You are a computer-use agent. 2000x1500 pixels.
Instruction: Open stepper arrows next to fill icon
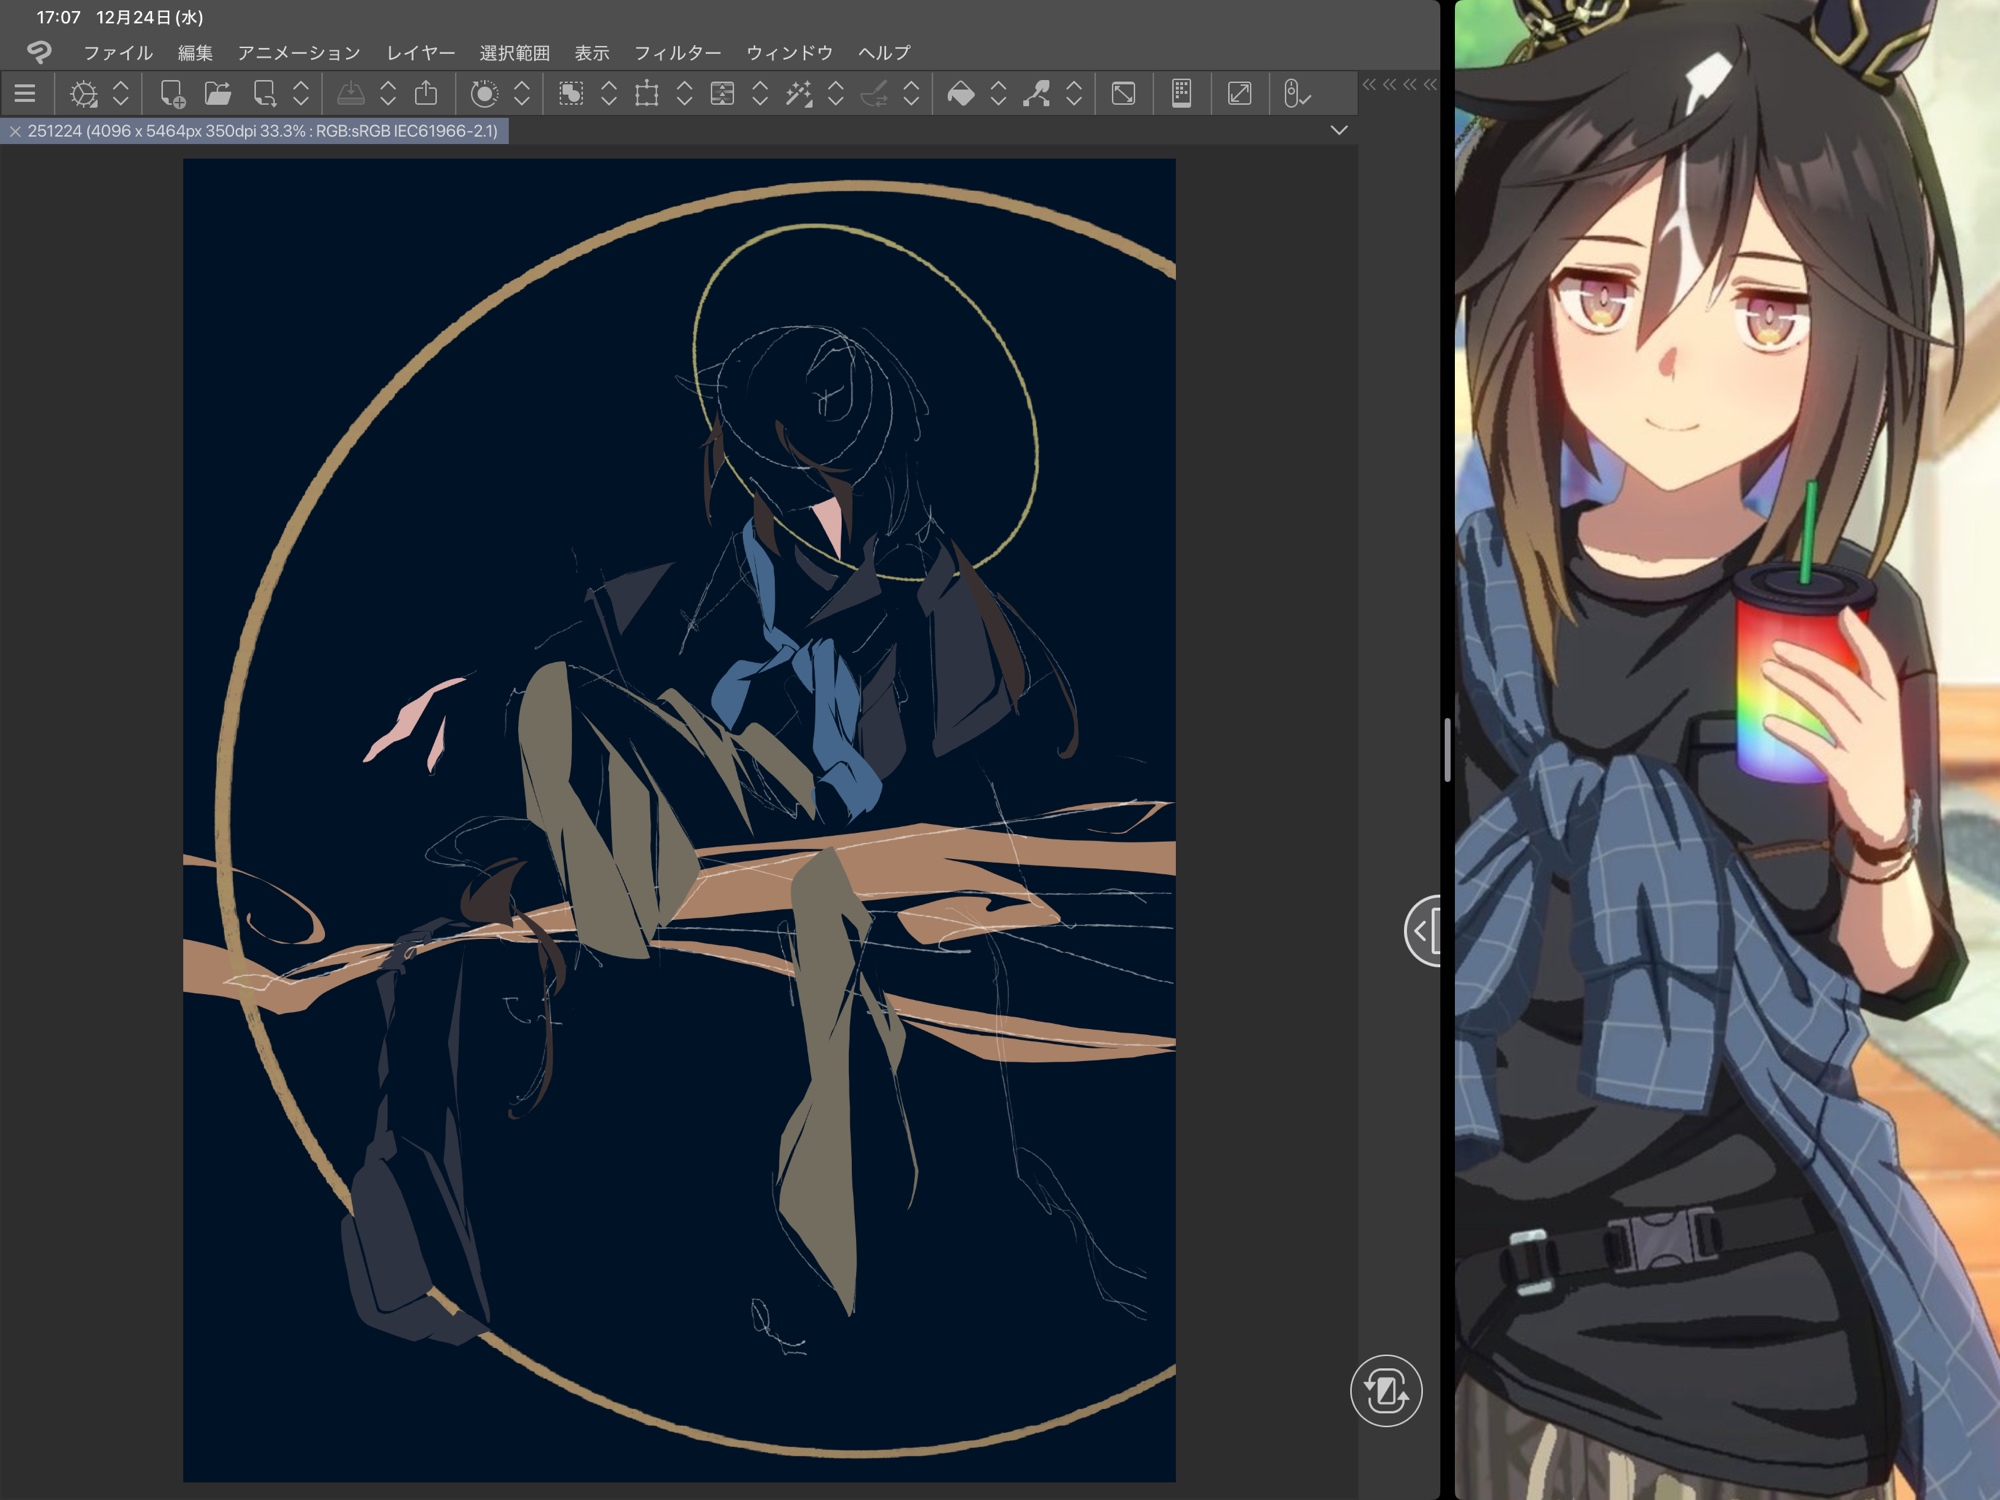tap(998, 94)
